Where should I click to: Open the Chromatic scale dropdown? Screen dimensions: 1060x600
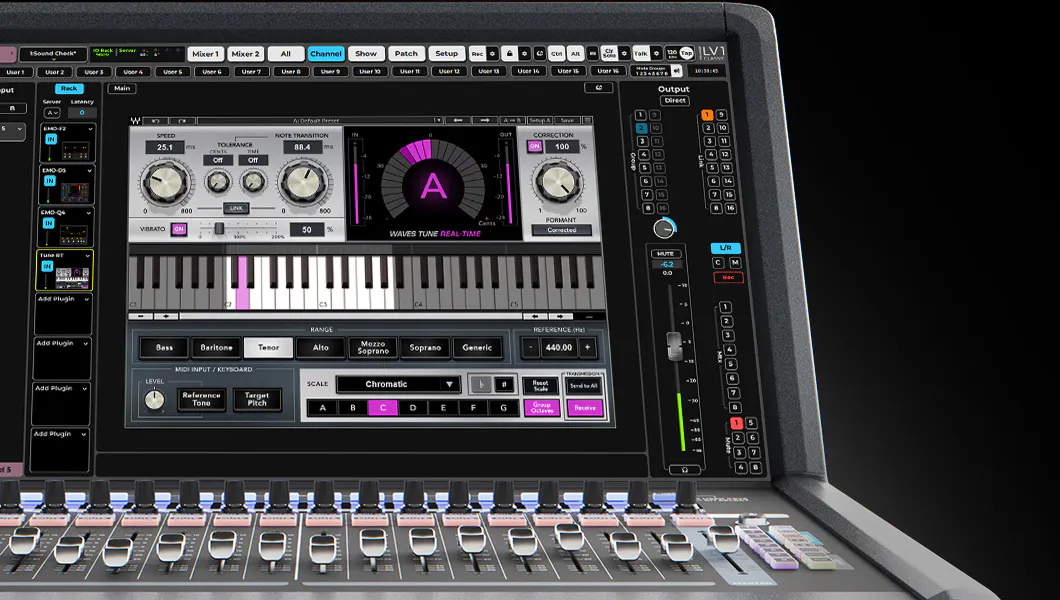click(398, 384)
